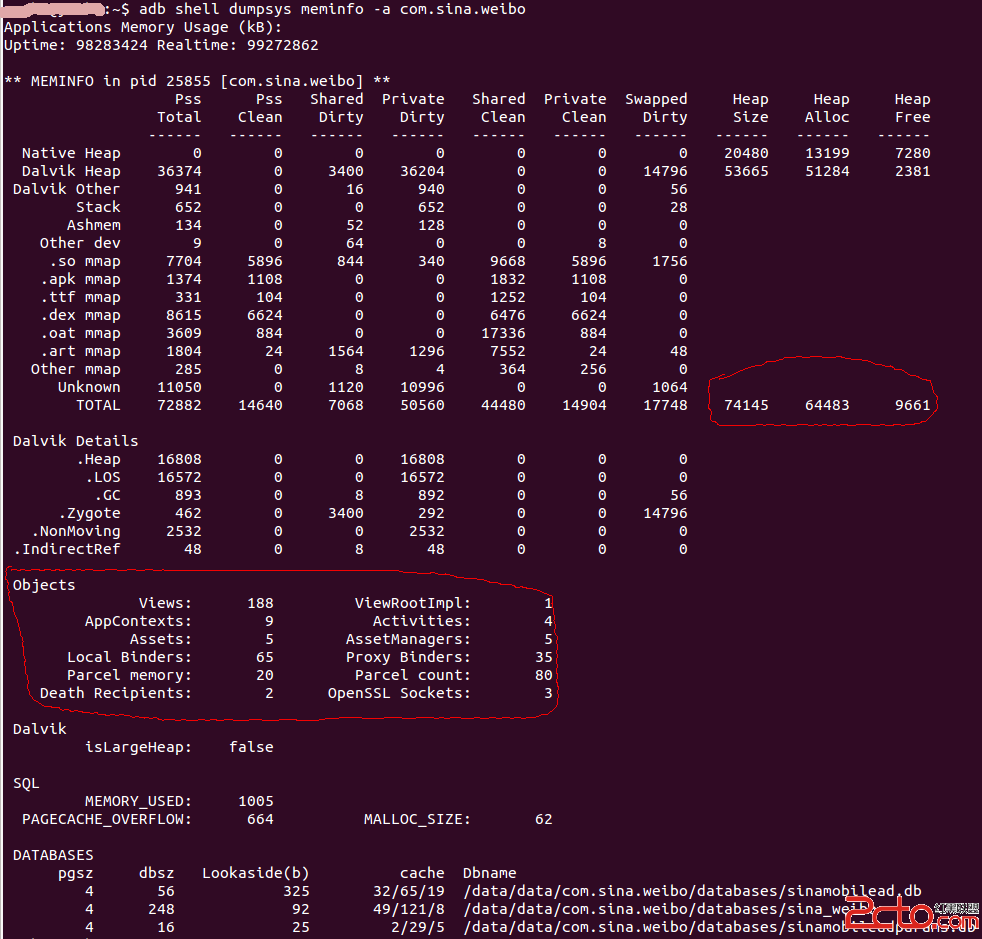Click the TOTAL Pss value 72882
Viewport: 982px width, 939px height.
tap(179, 406)
